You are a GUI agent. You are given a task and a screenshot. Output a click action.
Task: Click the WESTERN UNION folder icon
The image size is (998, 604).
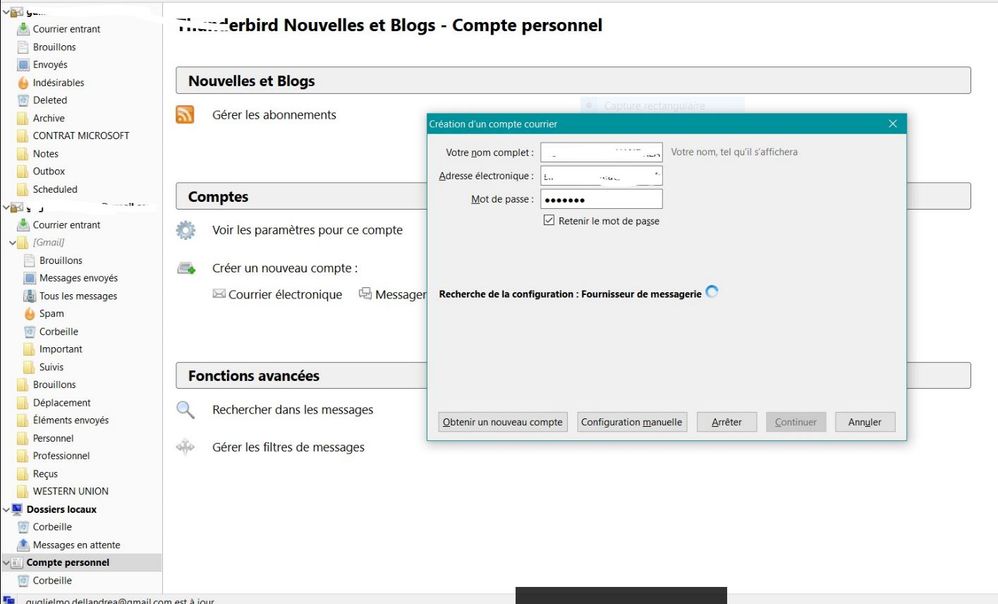tap(23, 491)
